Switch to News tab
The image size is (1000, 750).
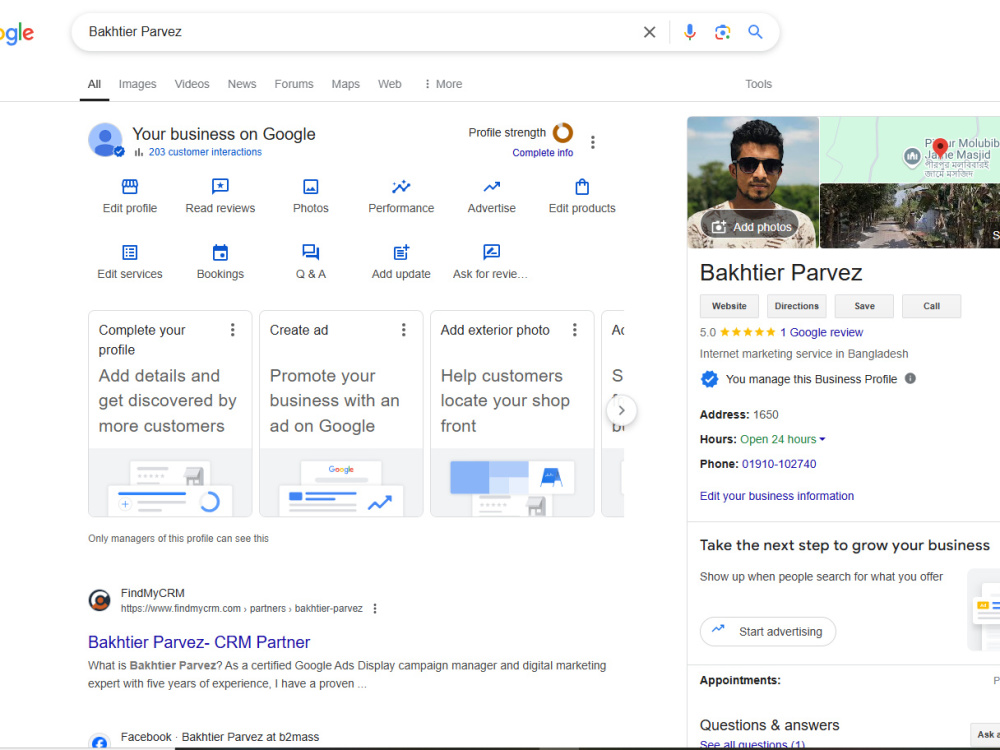242,84
